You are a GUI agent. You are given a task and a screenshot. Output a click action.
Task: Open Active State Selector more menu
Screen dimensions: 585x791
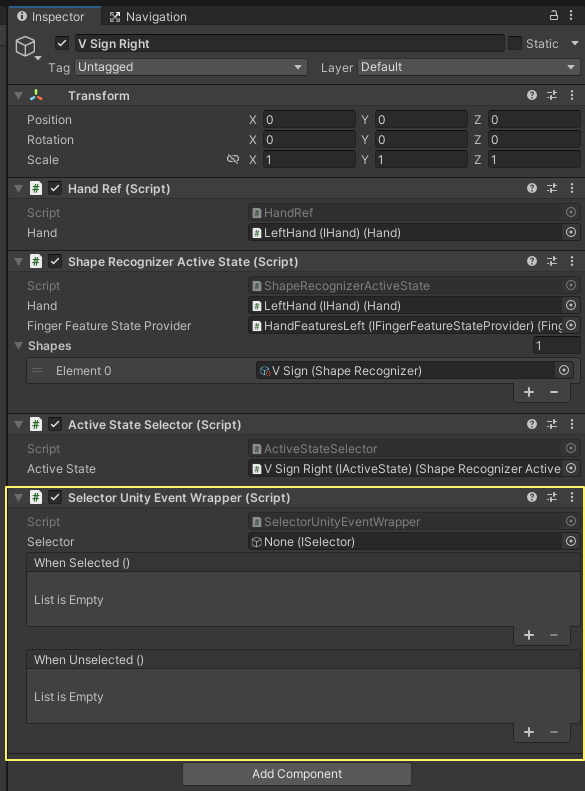pos(572,424)
